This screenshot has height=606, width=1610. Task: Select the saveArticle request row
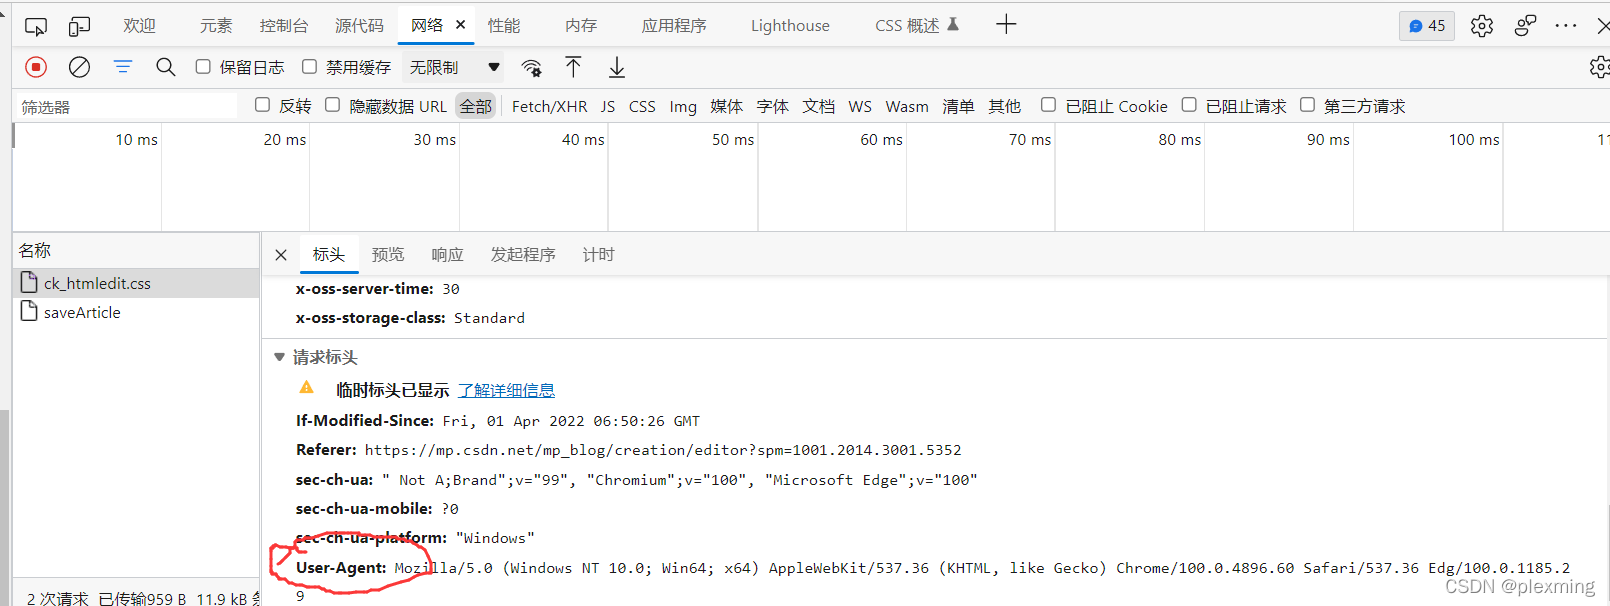point(136,312)
